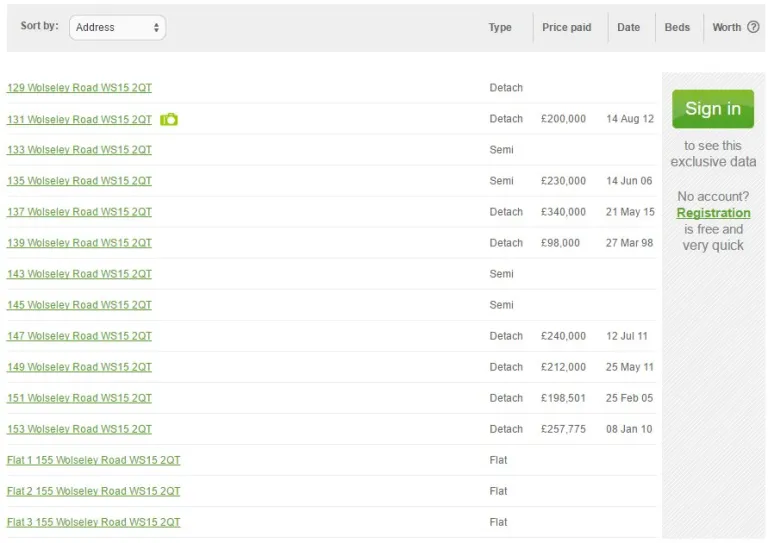Click the Type column header
This screenshot has width=768, height=543.
pos(500,27)
